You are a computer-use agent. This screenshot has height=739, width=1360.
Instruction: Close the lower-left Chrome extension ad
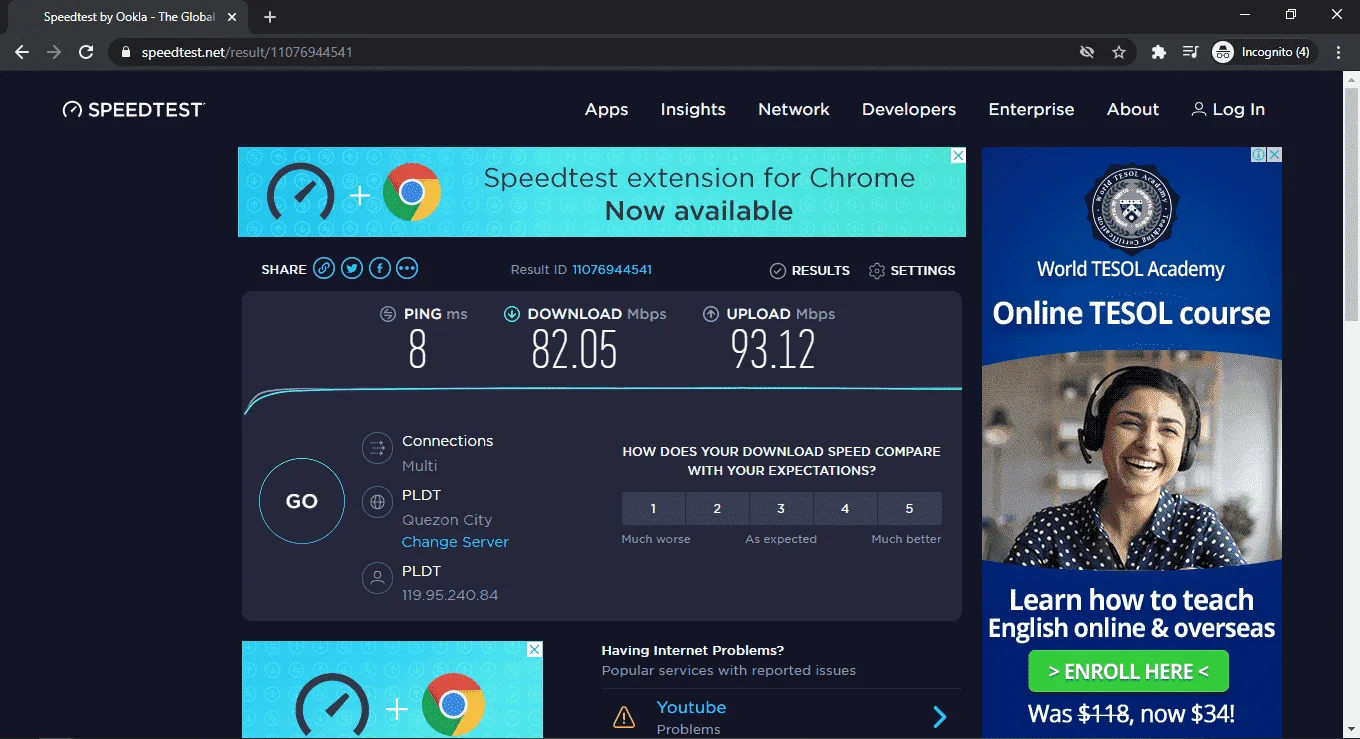coord(535,649)
